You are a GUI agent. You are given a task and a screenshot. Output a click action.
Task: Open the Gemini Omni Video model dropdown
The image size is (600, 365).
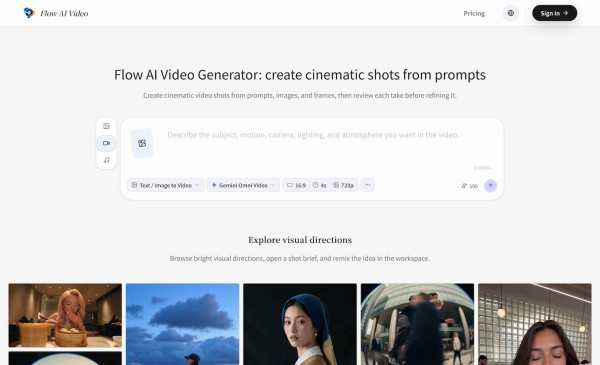click(243, 185)
